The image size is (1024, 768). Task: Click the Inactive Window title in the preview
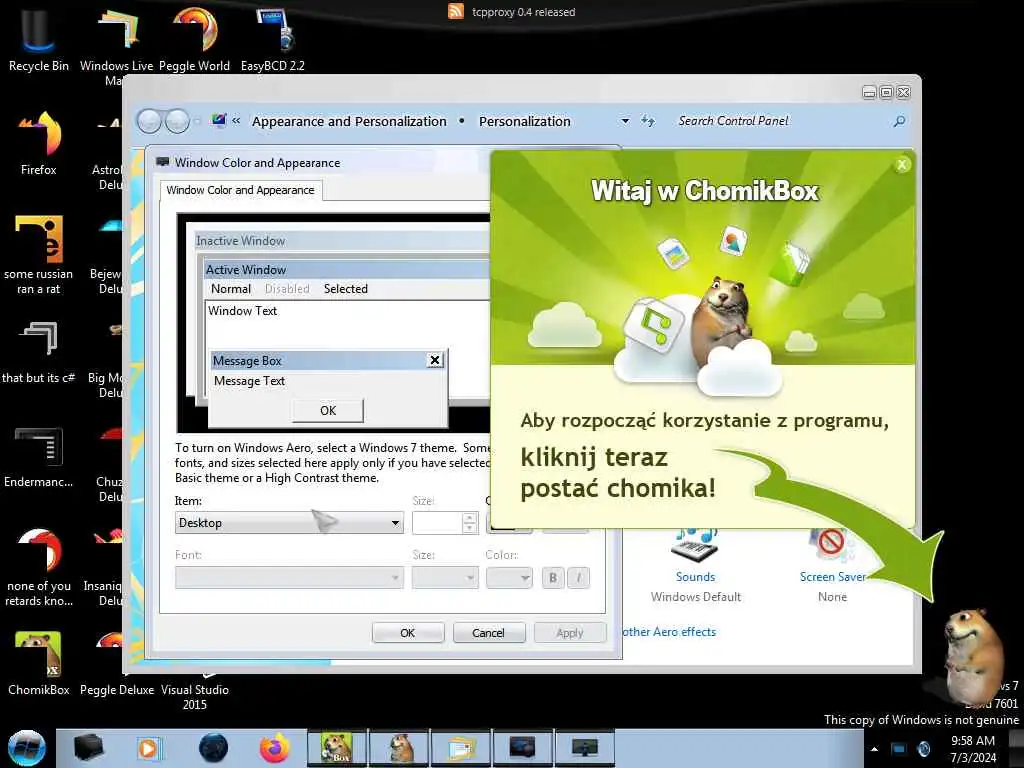(241, 241)
